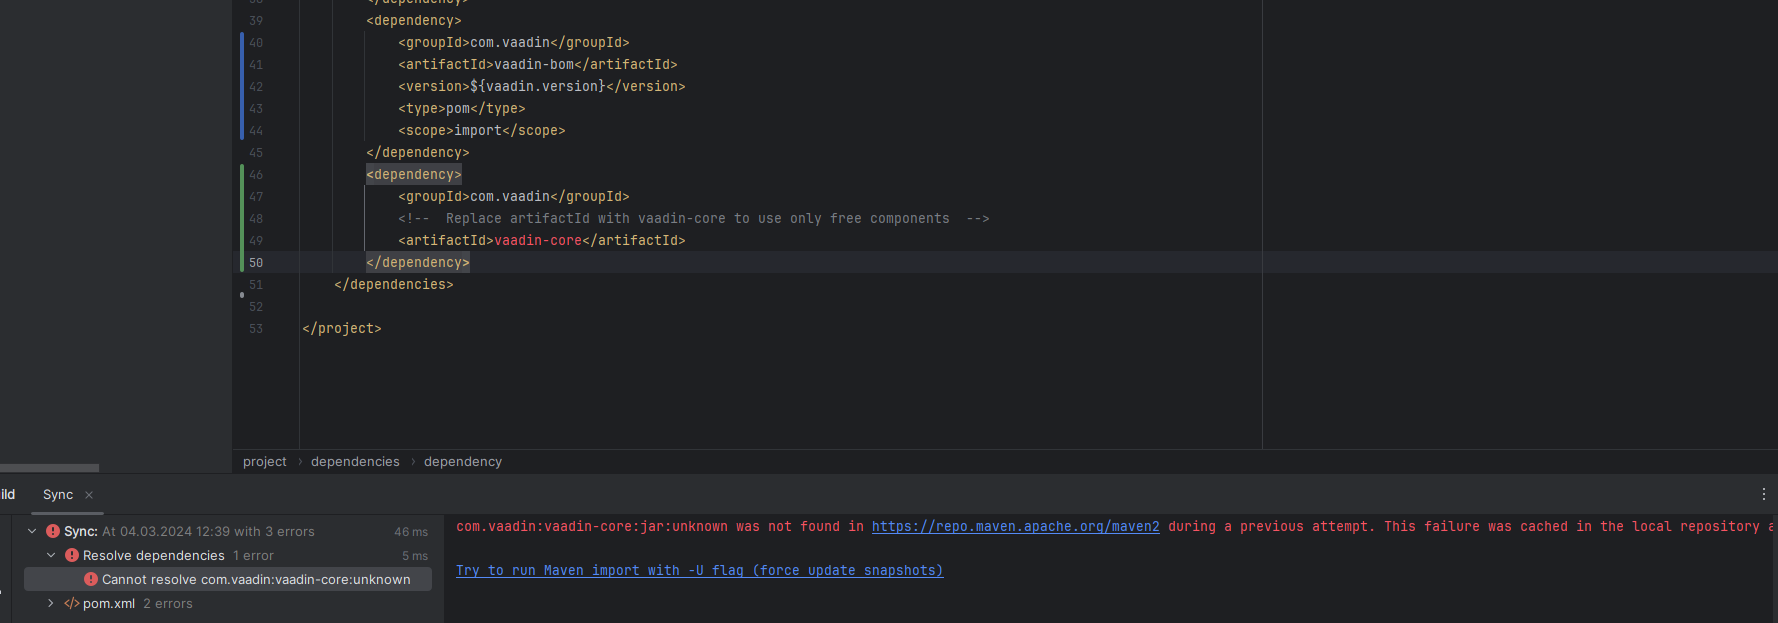The width and height of the screenshot is (1778, 623).
Task: Click the error icon beside Cannot resolve
Action: (91, 580)
